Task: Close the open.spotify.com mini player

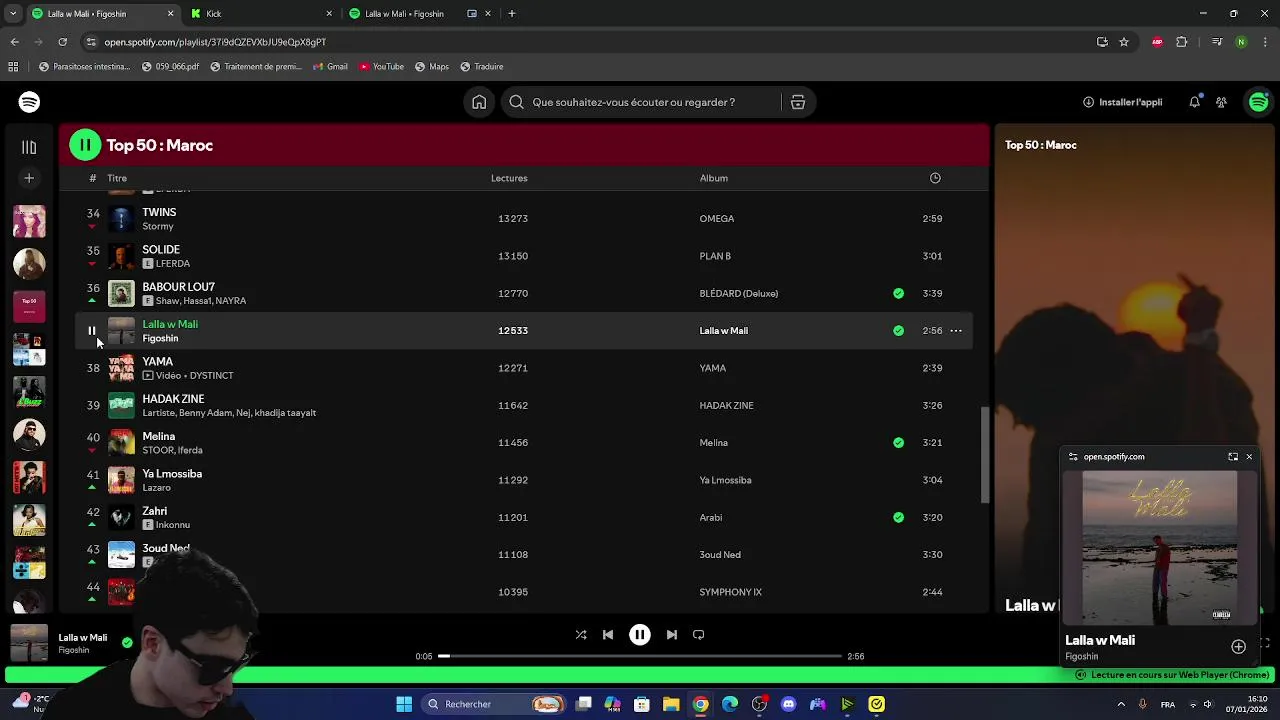Action: click(1249, 457)
